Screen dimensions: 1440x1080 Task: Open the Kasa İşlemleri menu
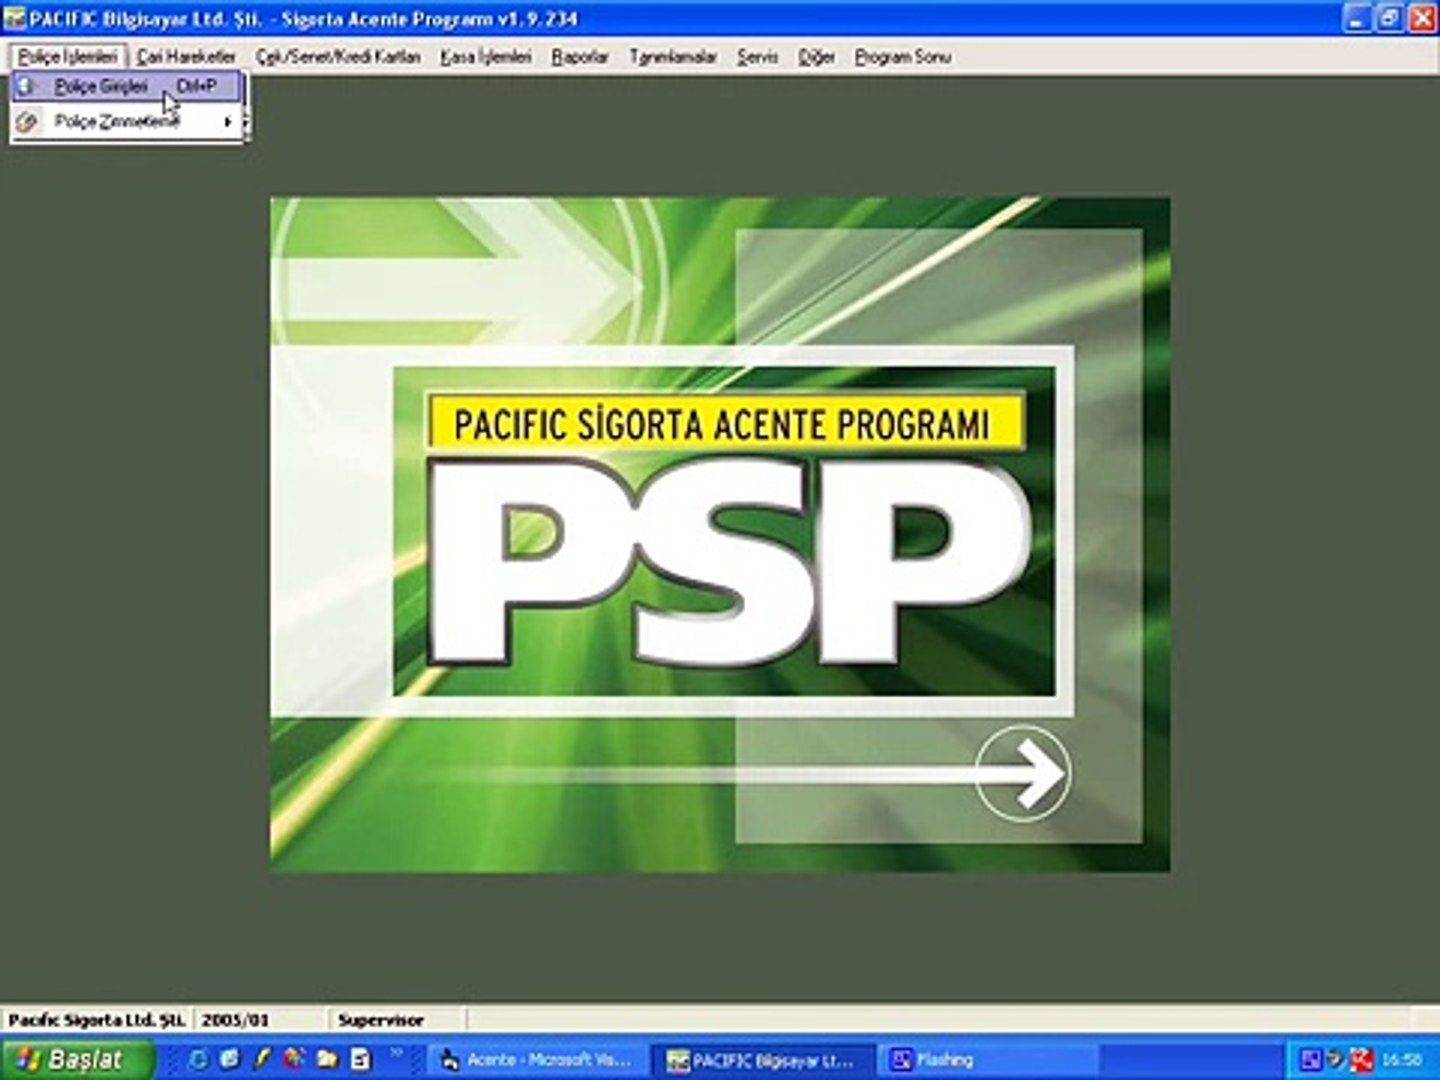[x=486, y=57]
